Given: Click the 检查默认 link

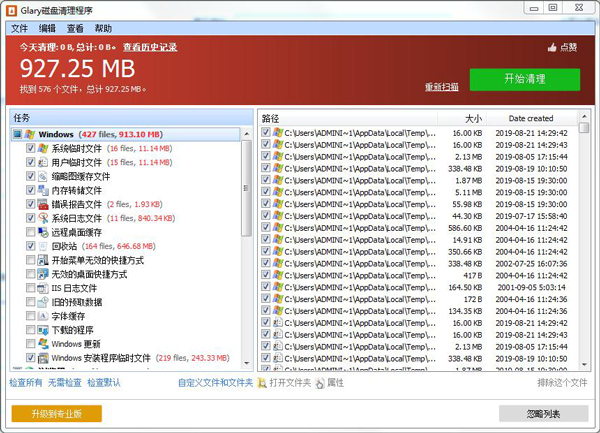Looking at the screenshot, I should (x=104, y=383).
